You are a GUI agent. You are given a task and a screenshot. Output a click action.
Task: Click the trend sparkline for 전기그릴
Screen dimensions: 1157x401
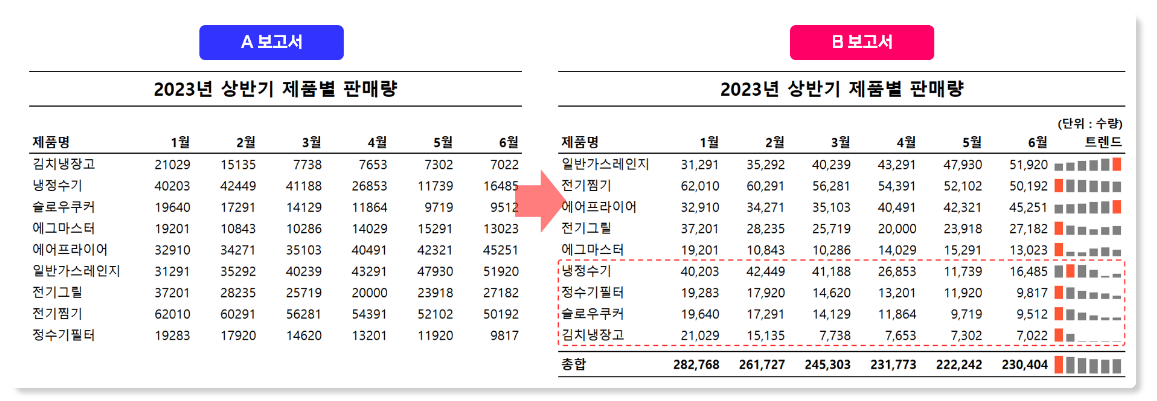1088,228
